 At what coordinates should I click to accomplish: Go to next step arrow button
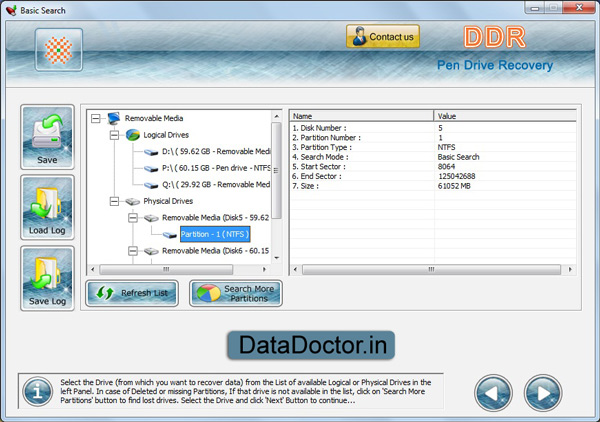pyautogui.click(x=543, y=393)
